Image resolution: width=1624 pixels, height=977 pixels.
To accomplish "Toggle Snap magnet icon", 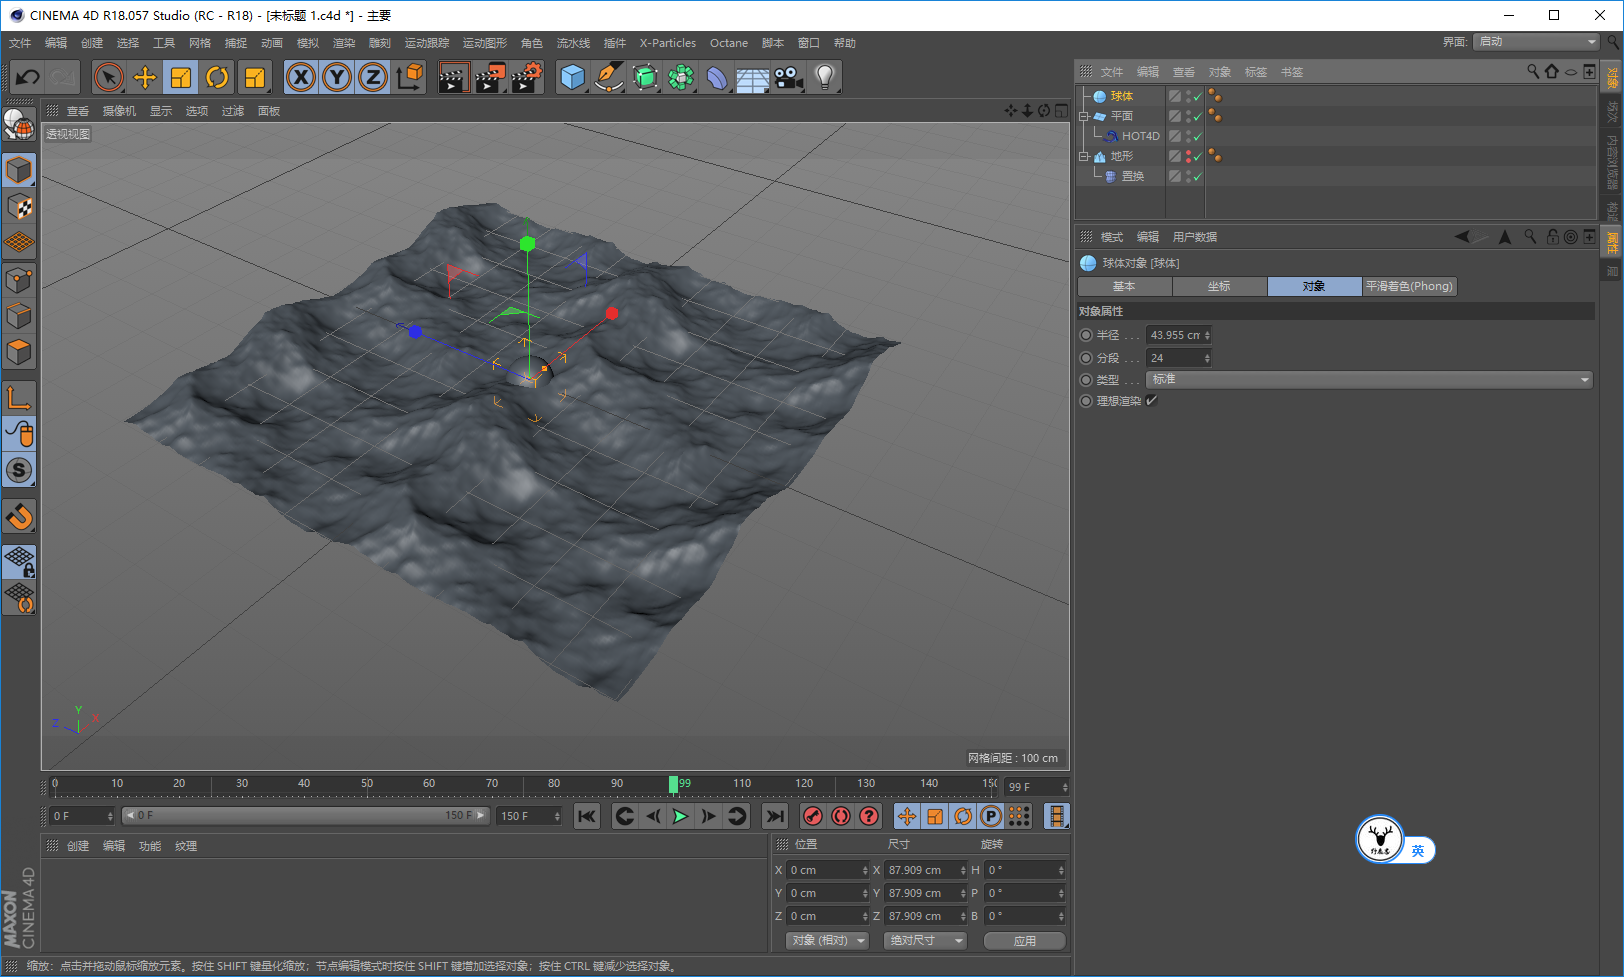I will [x=19, y=516].
